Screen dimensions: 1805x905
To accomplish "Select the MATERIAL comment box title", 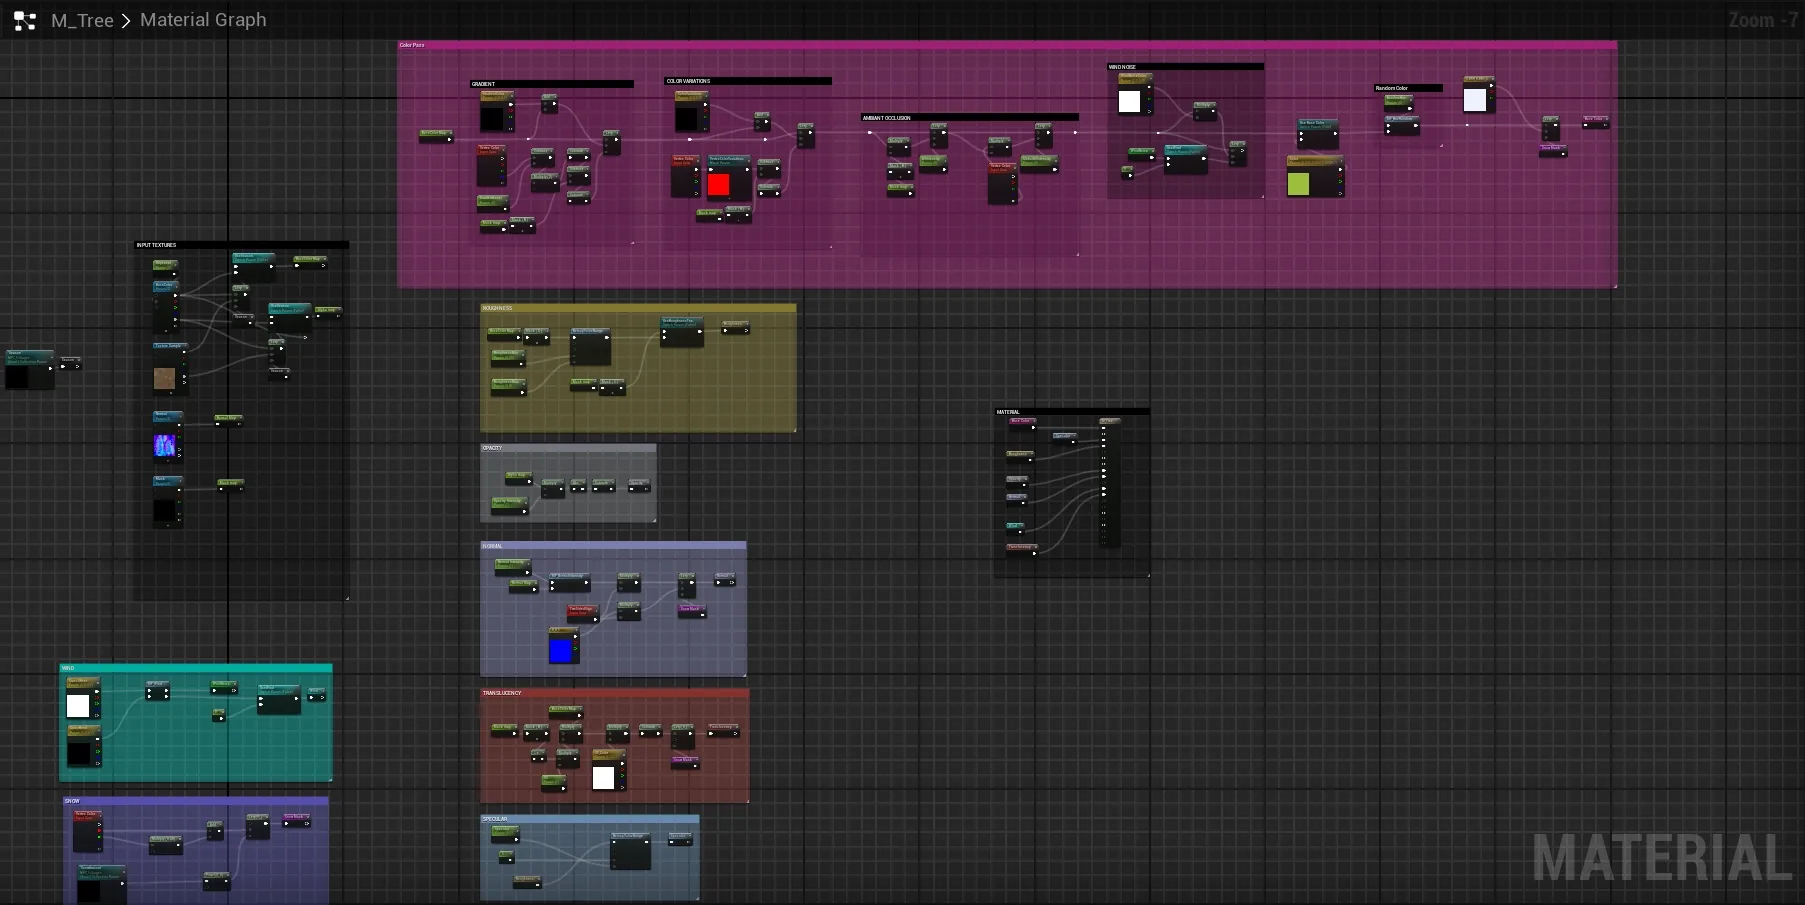I will 1072,412.
